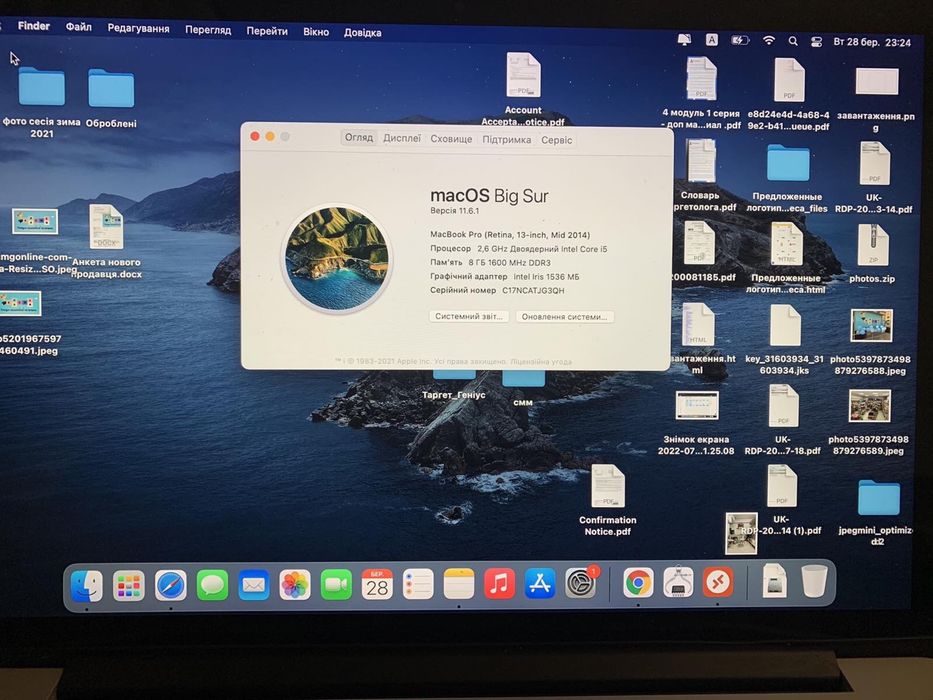This screenshot has width=933, height=700.
Task: Click the Версія 11.6.1 version text
Action: pos(455,211)
